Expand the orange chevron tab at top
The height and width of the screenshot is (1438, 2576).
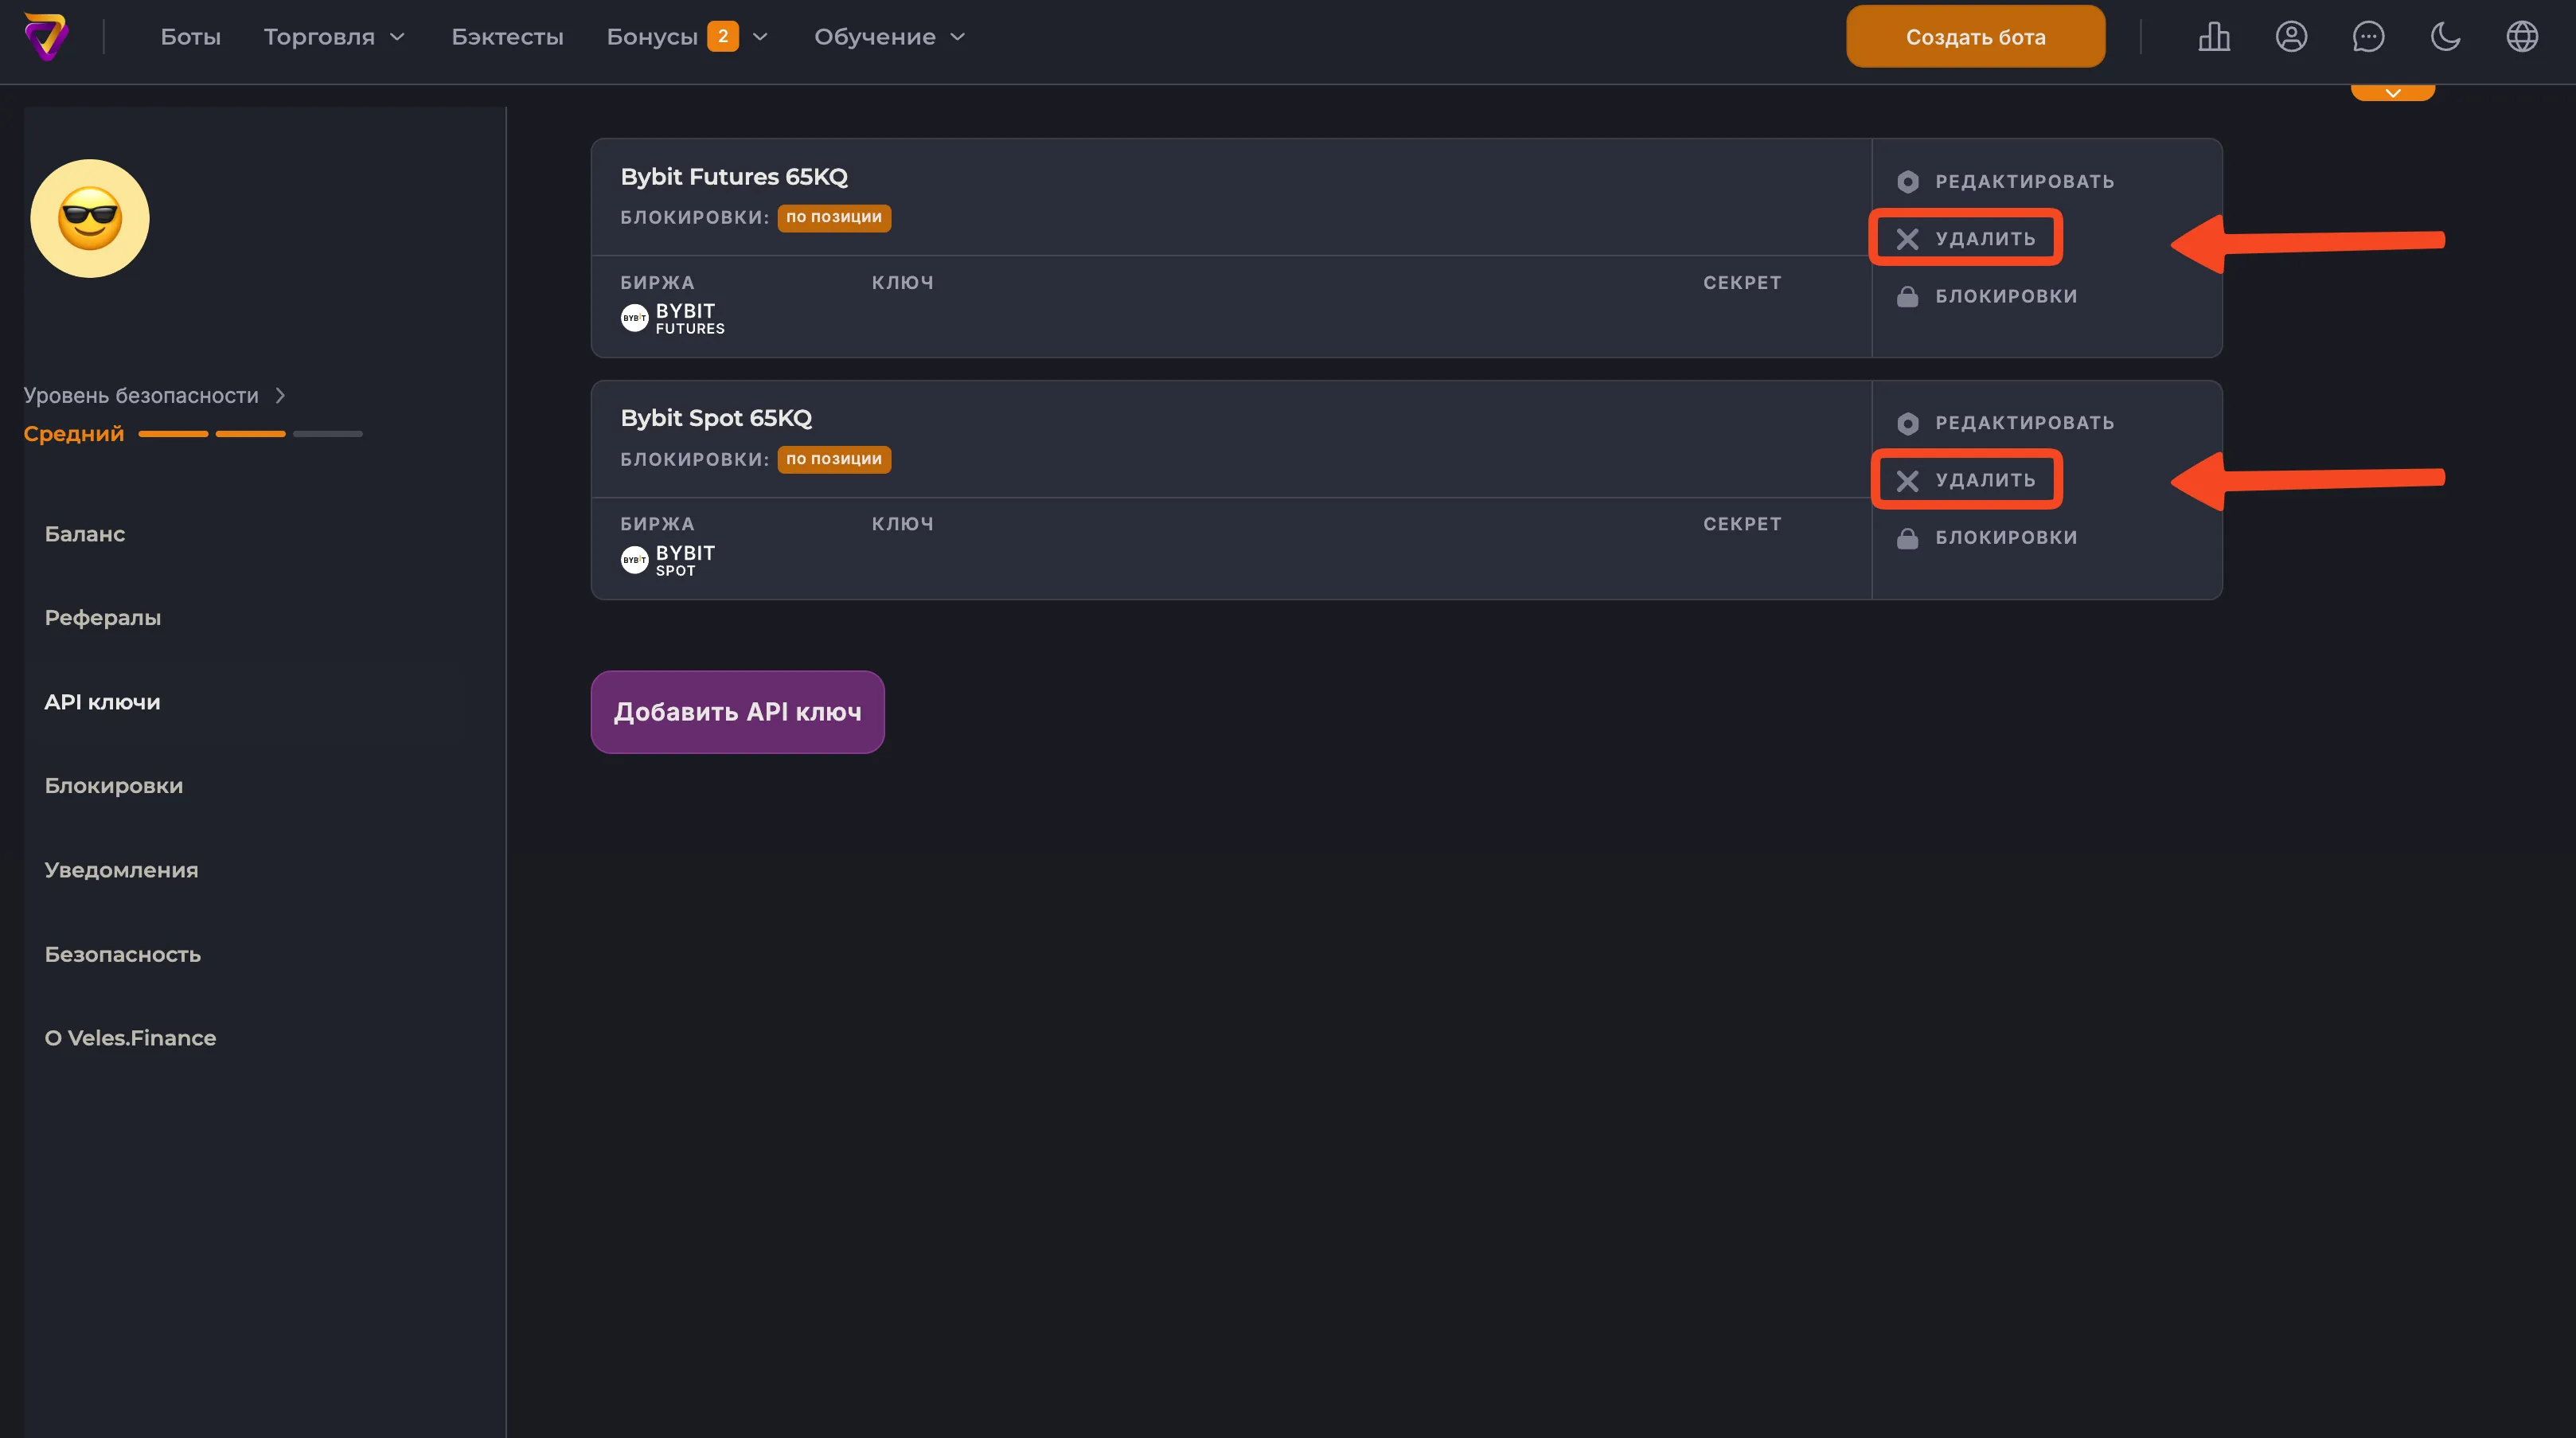[x=2392, y=92]
